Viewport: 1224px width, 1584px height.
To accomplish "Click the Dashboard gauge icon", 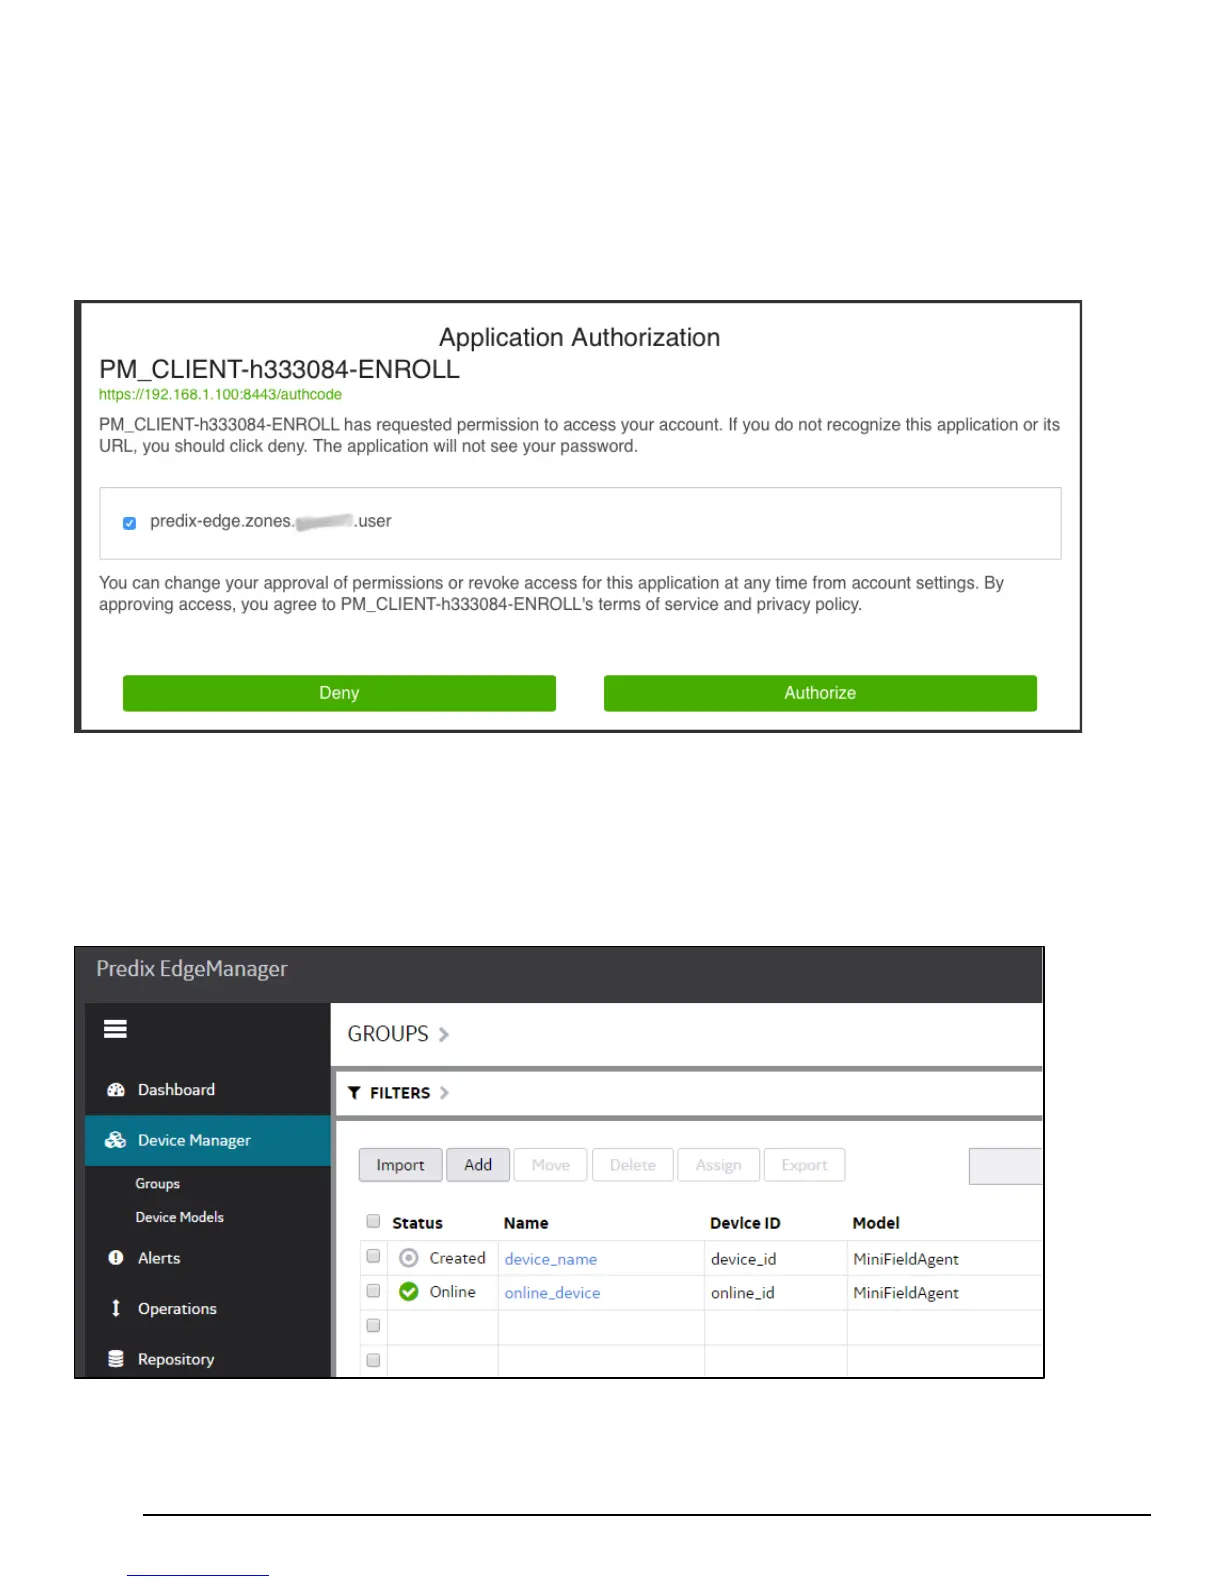I will (116, 1090).
